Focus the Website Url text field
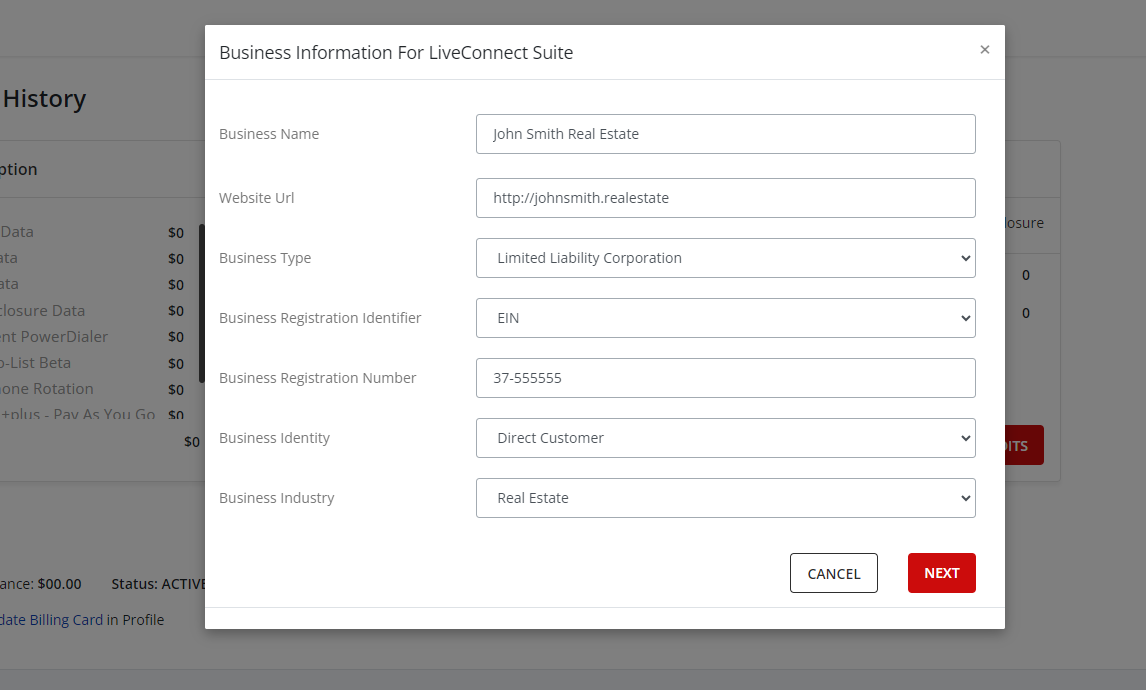1146x690 pixels. click(x=726, y=198)
